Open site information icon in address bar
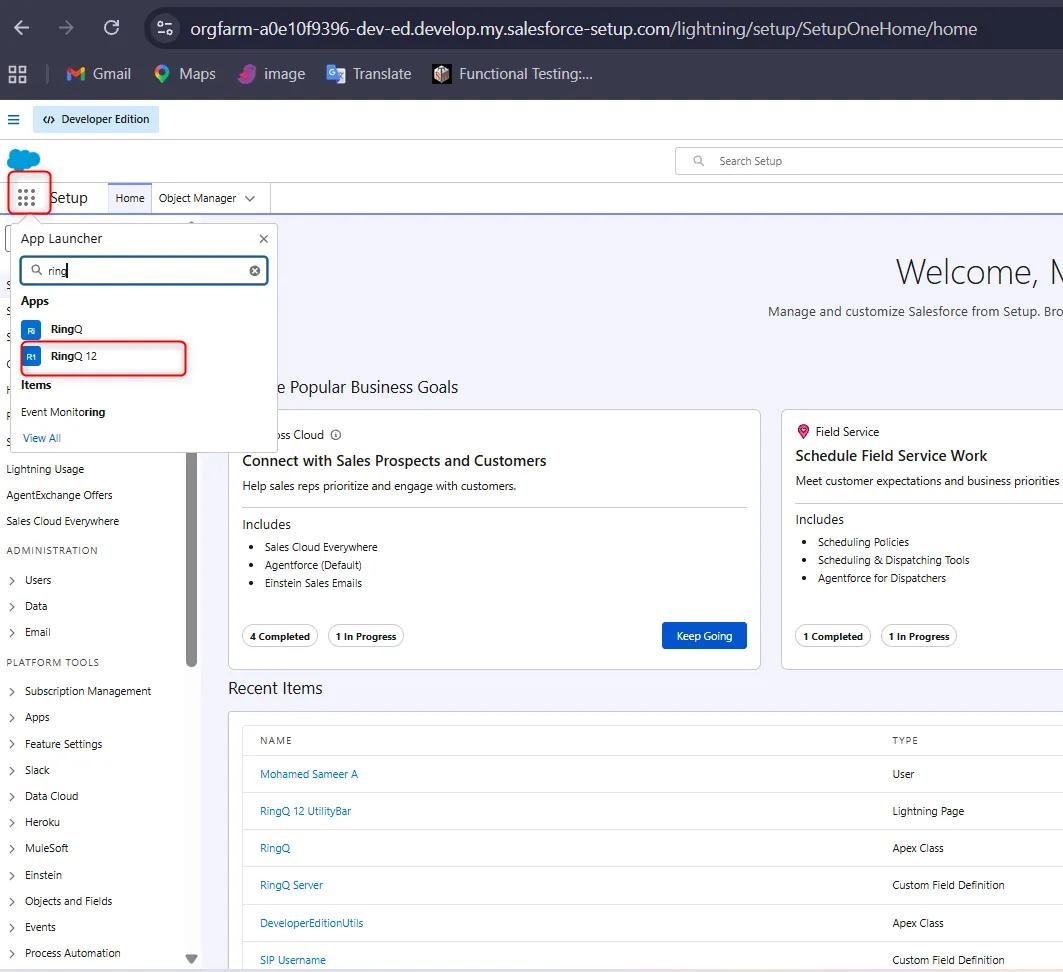 click(x=165, y=28)
